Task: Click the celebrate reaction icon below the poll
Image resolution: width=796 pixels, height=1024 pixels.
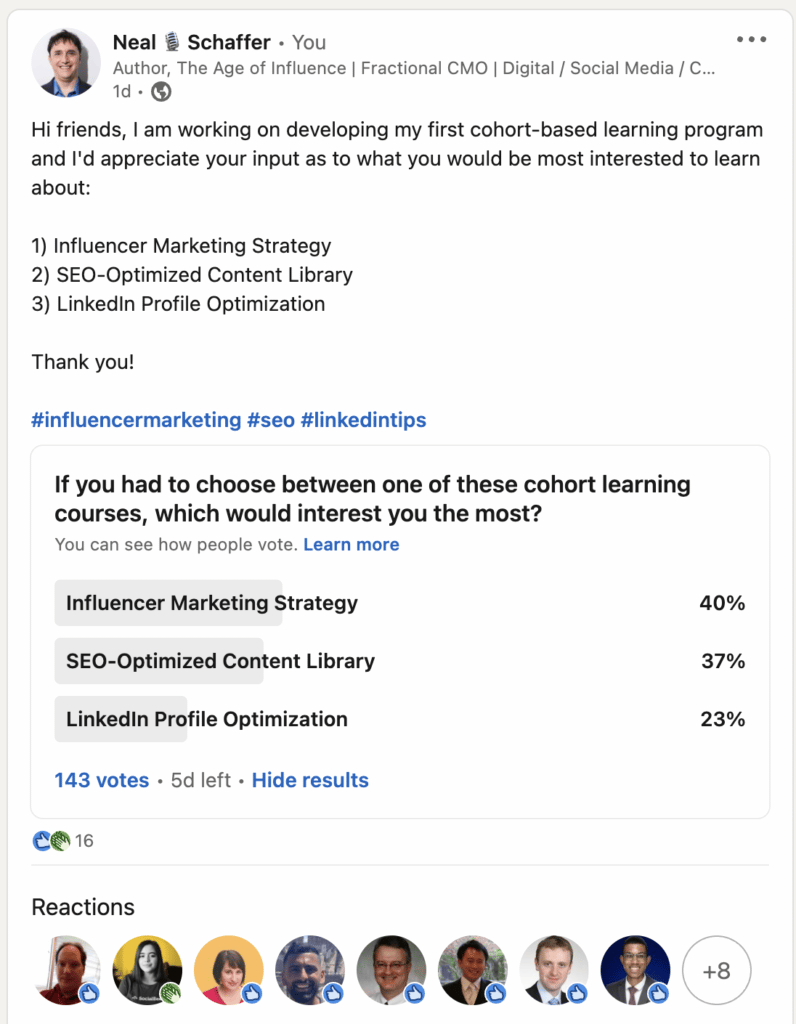Action: pyautogui.click(x=61, y=840)
